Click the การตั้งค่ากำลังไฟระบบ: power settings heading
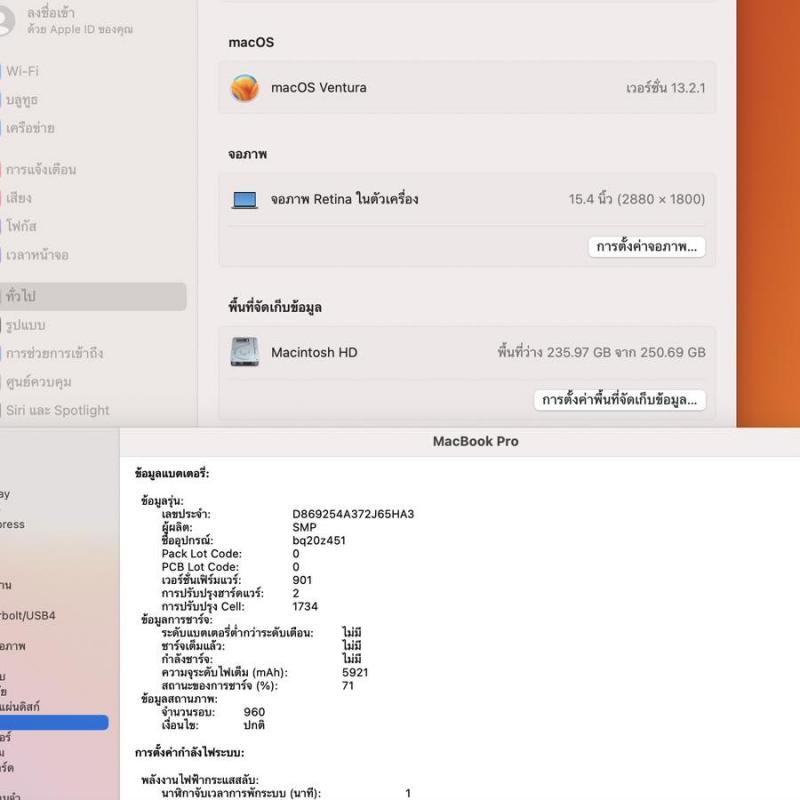Screen dimensions: 800x800 tap(190, 753)
